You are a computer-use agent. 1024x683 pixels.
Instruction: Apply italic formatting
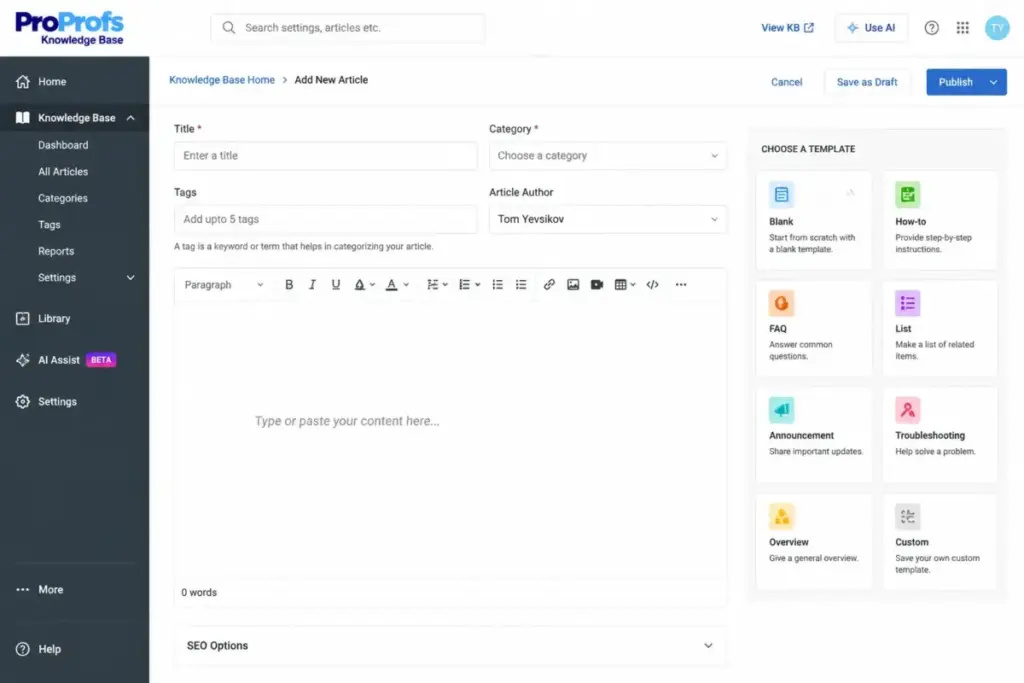(x=312, y=285)
